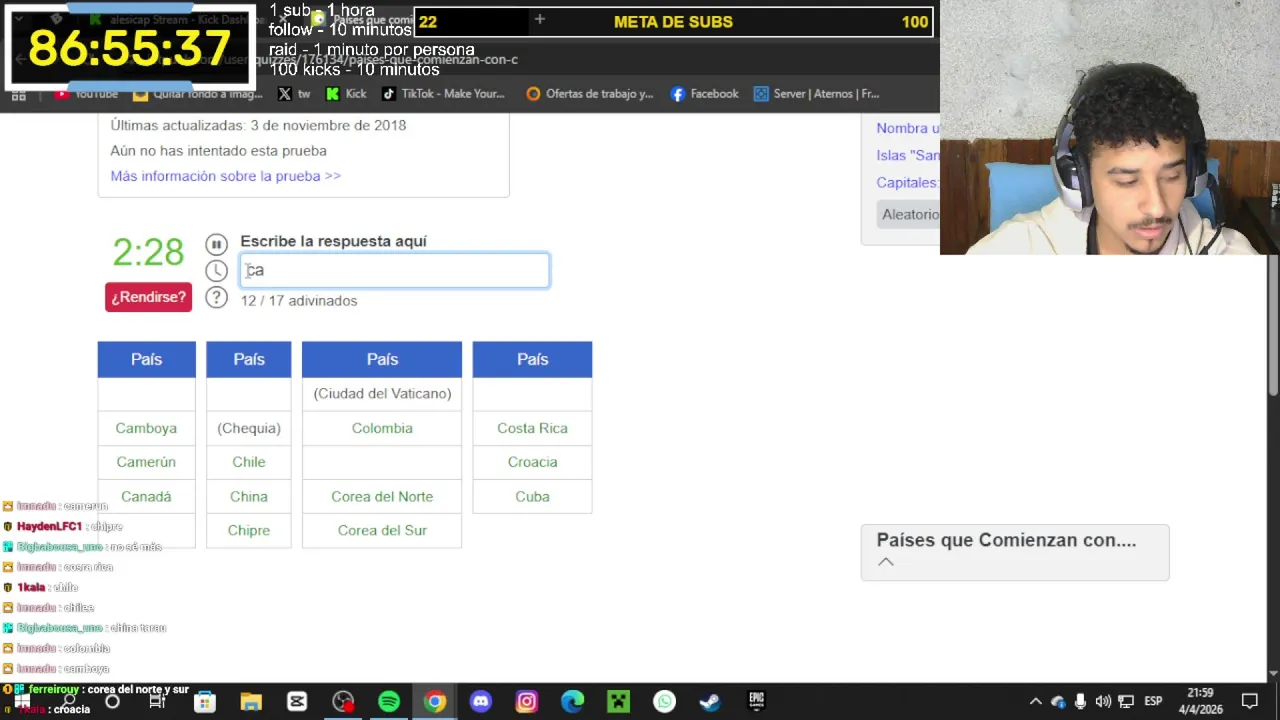Click the Corea del Sur cell

click(x=382, y=530)
